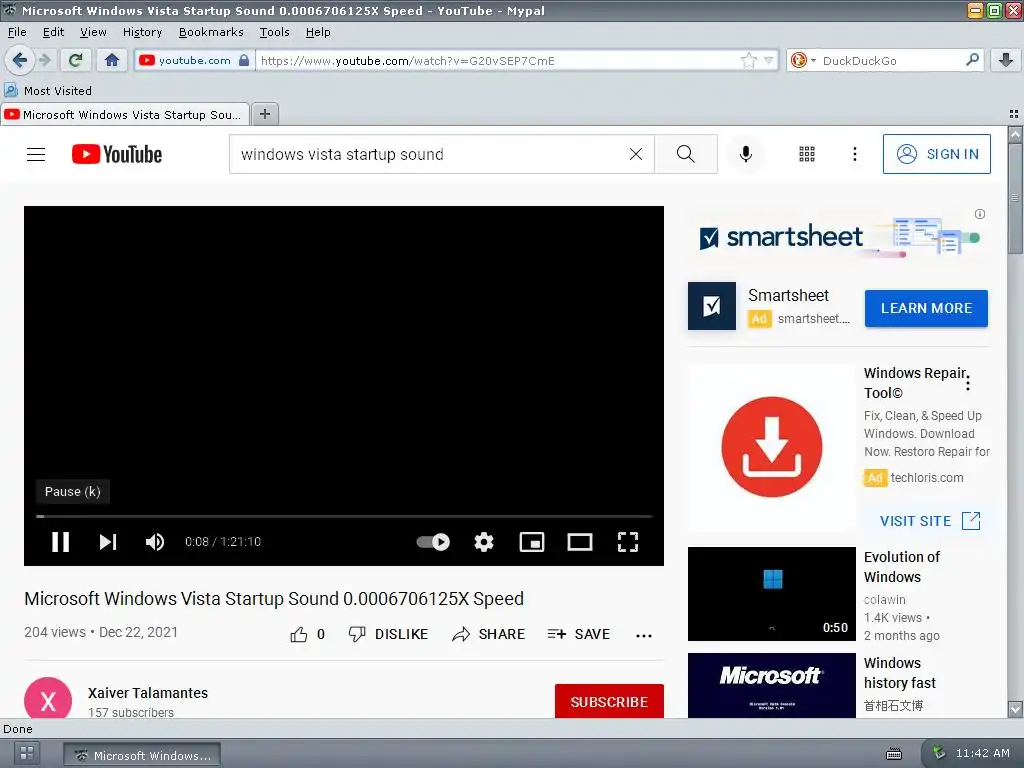Seek using the video progress bar
The height and width of the screenshot is (768, 1024).
coord(344,516)
